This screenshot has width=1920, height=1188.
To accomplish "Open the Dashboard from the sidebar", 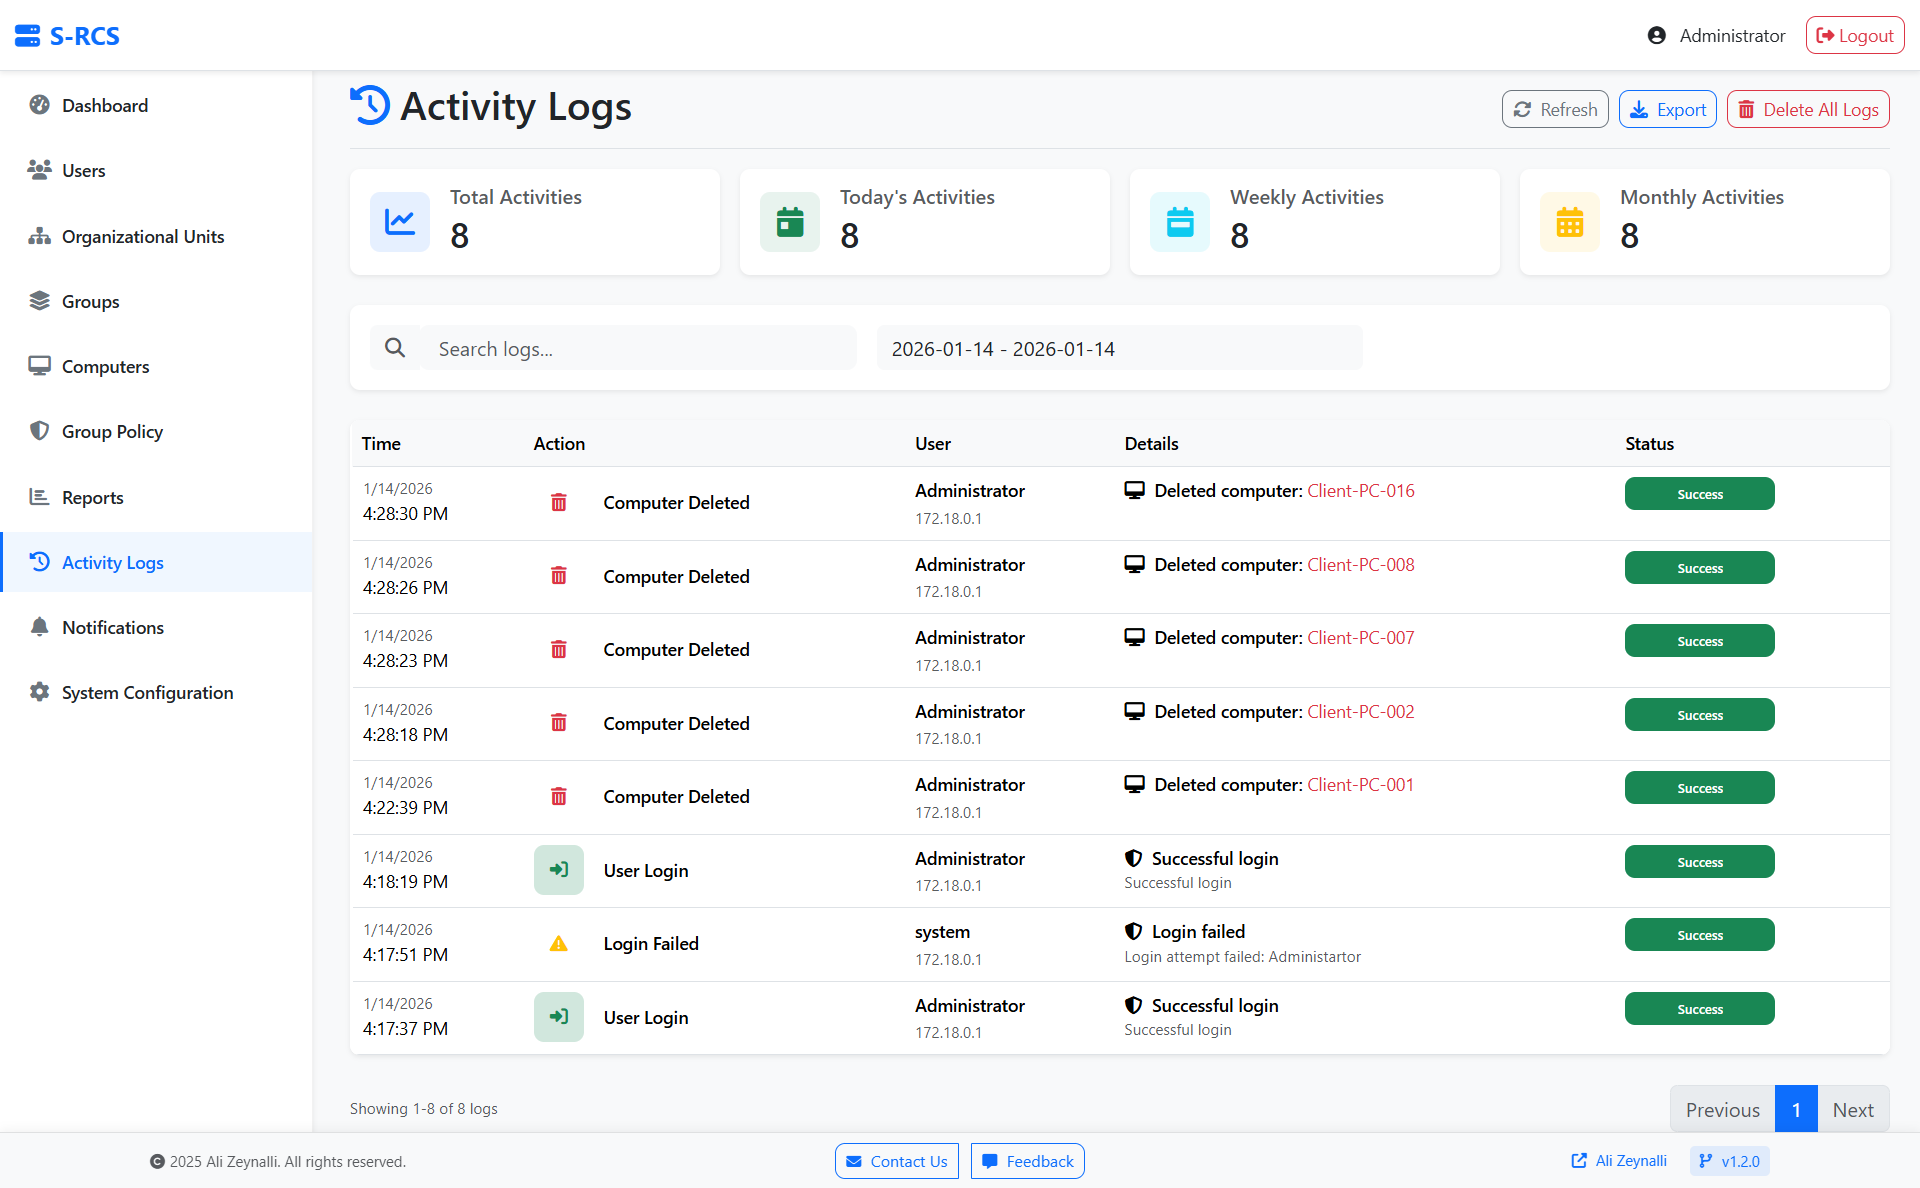I will click(x=104, y=105).
